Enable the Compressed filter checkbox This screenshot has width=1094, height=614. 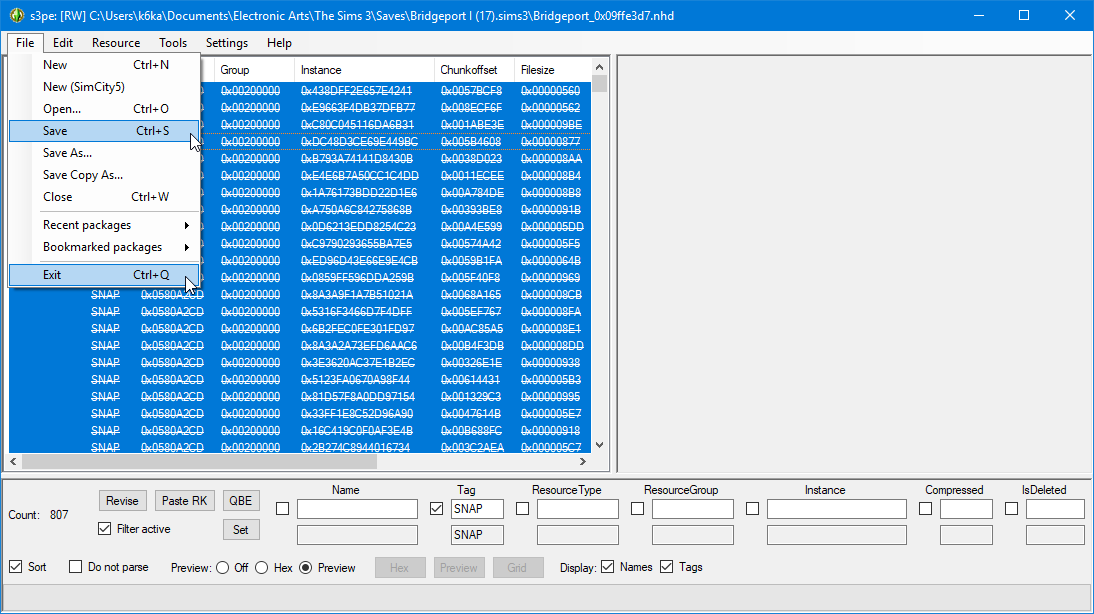pyautogui.click(x=926, y=509)
